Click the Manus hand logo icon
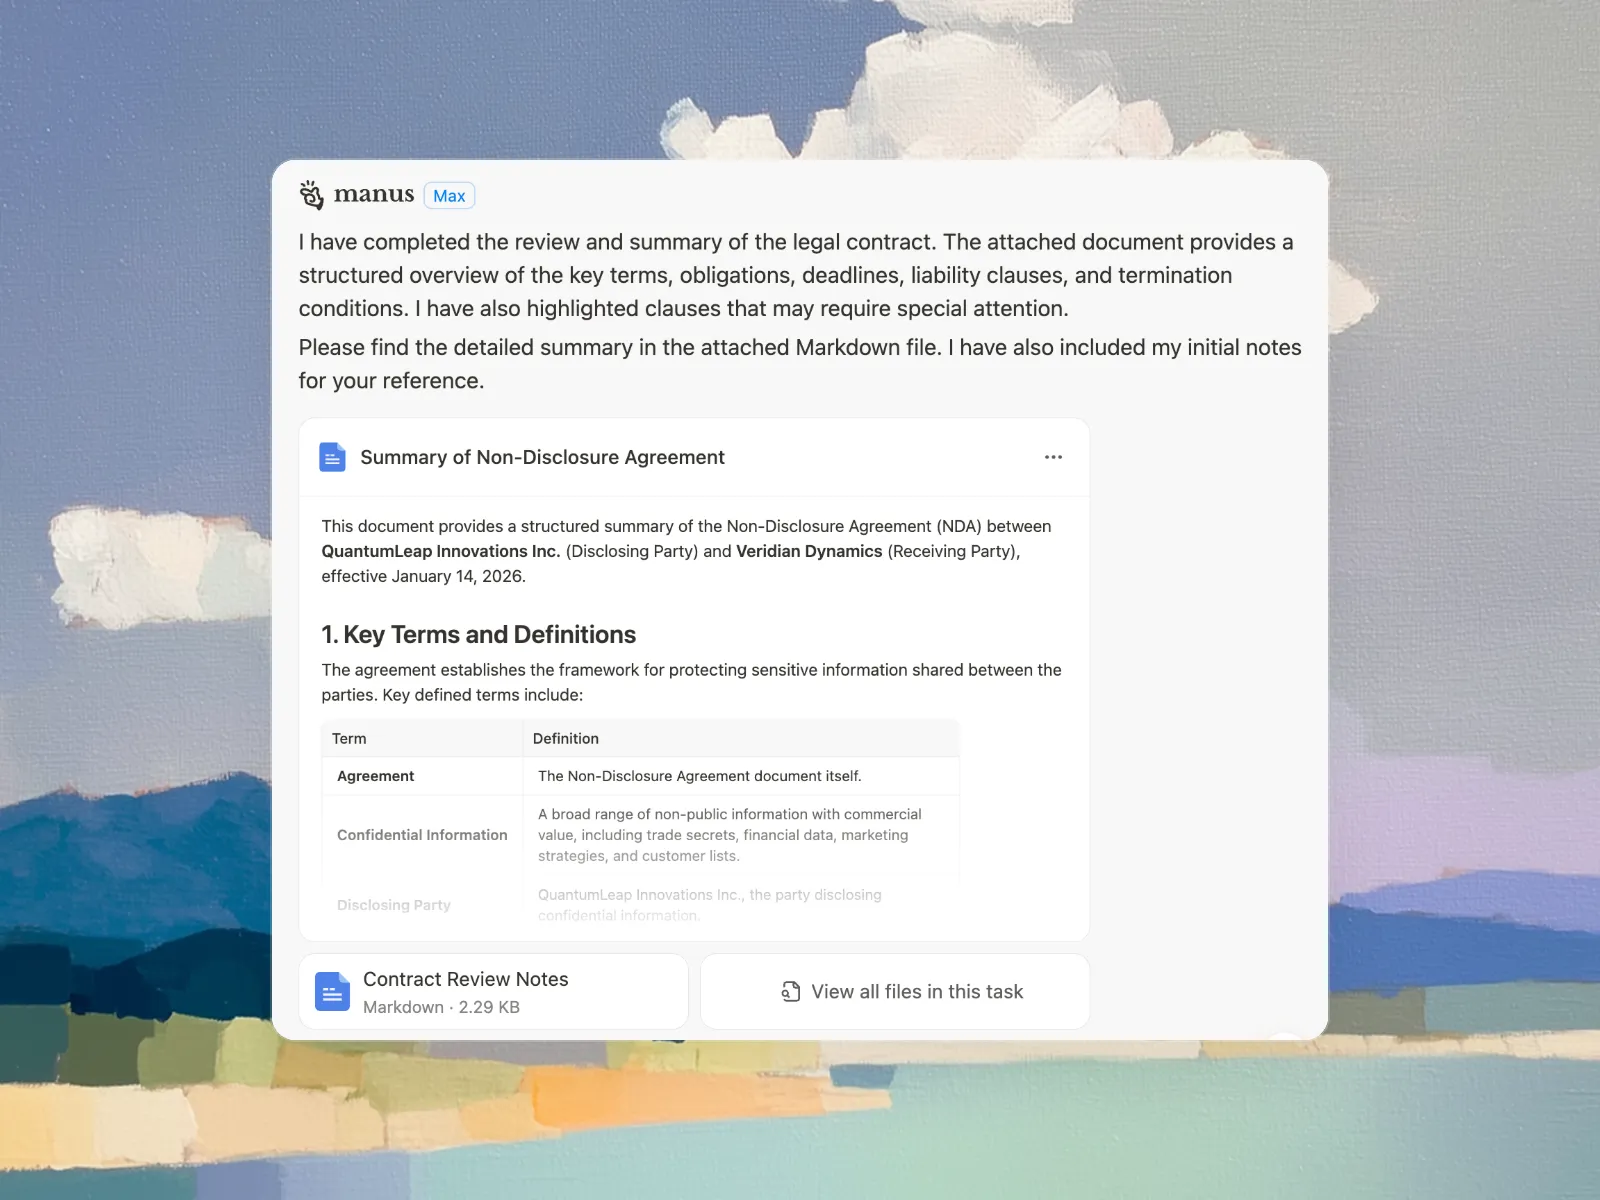This screenshot has height=1200, width=1600. [x=312, y=195]
